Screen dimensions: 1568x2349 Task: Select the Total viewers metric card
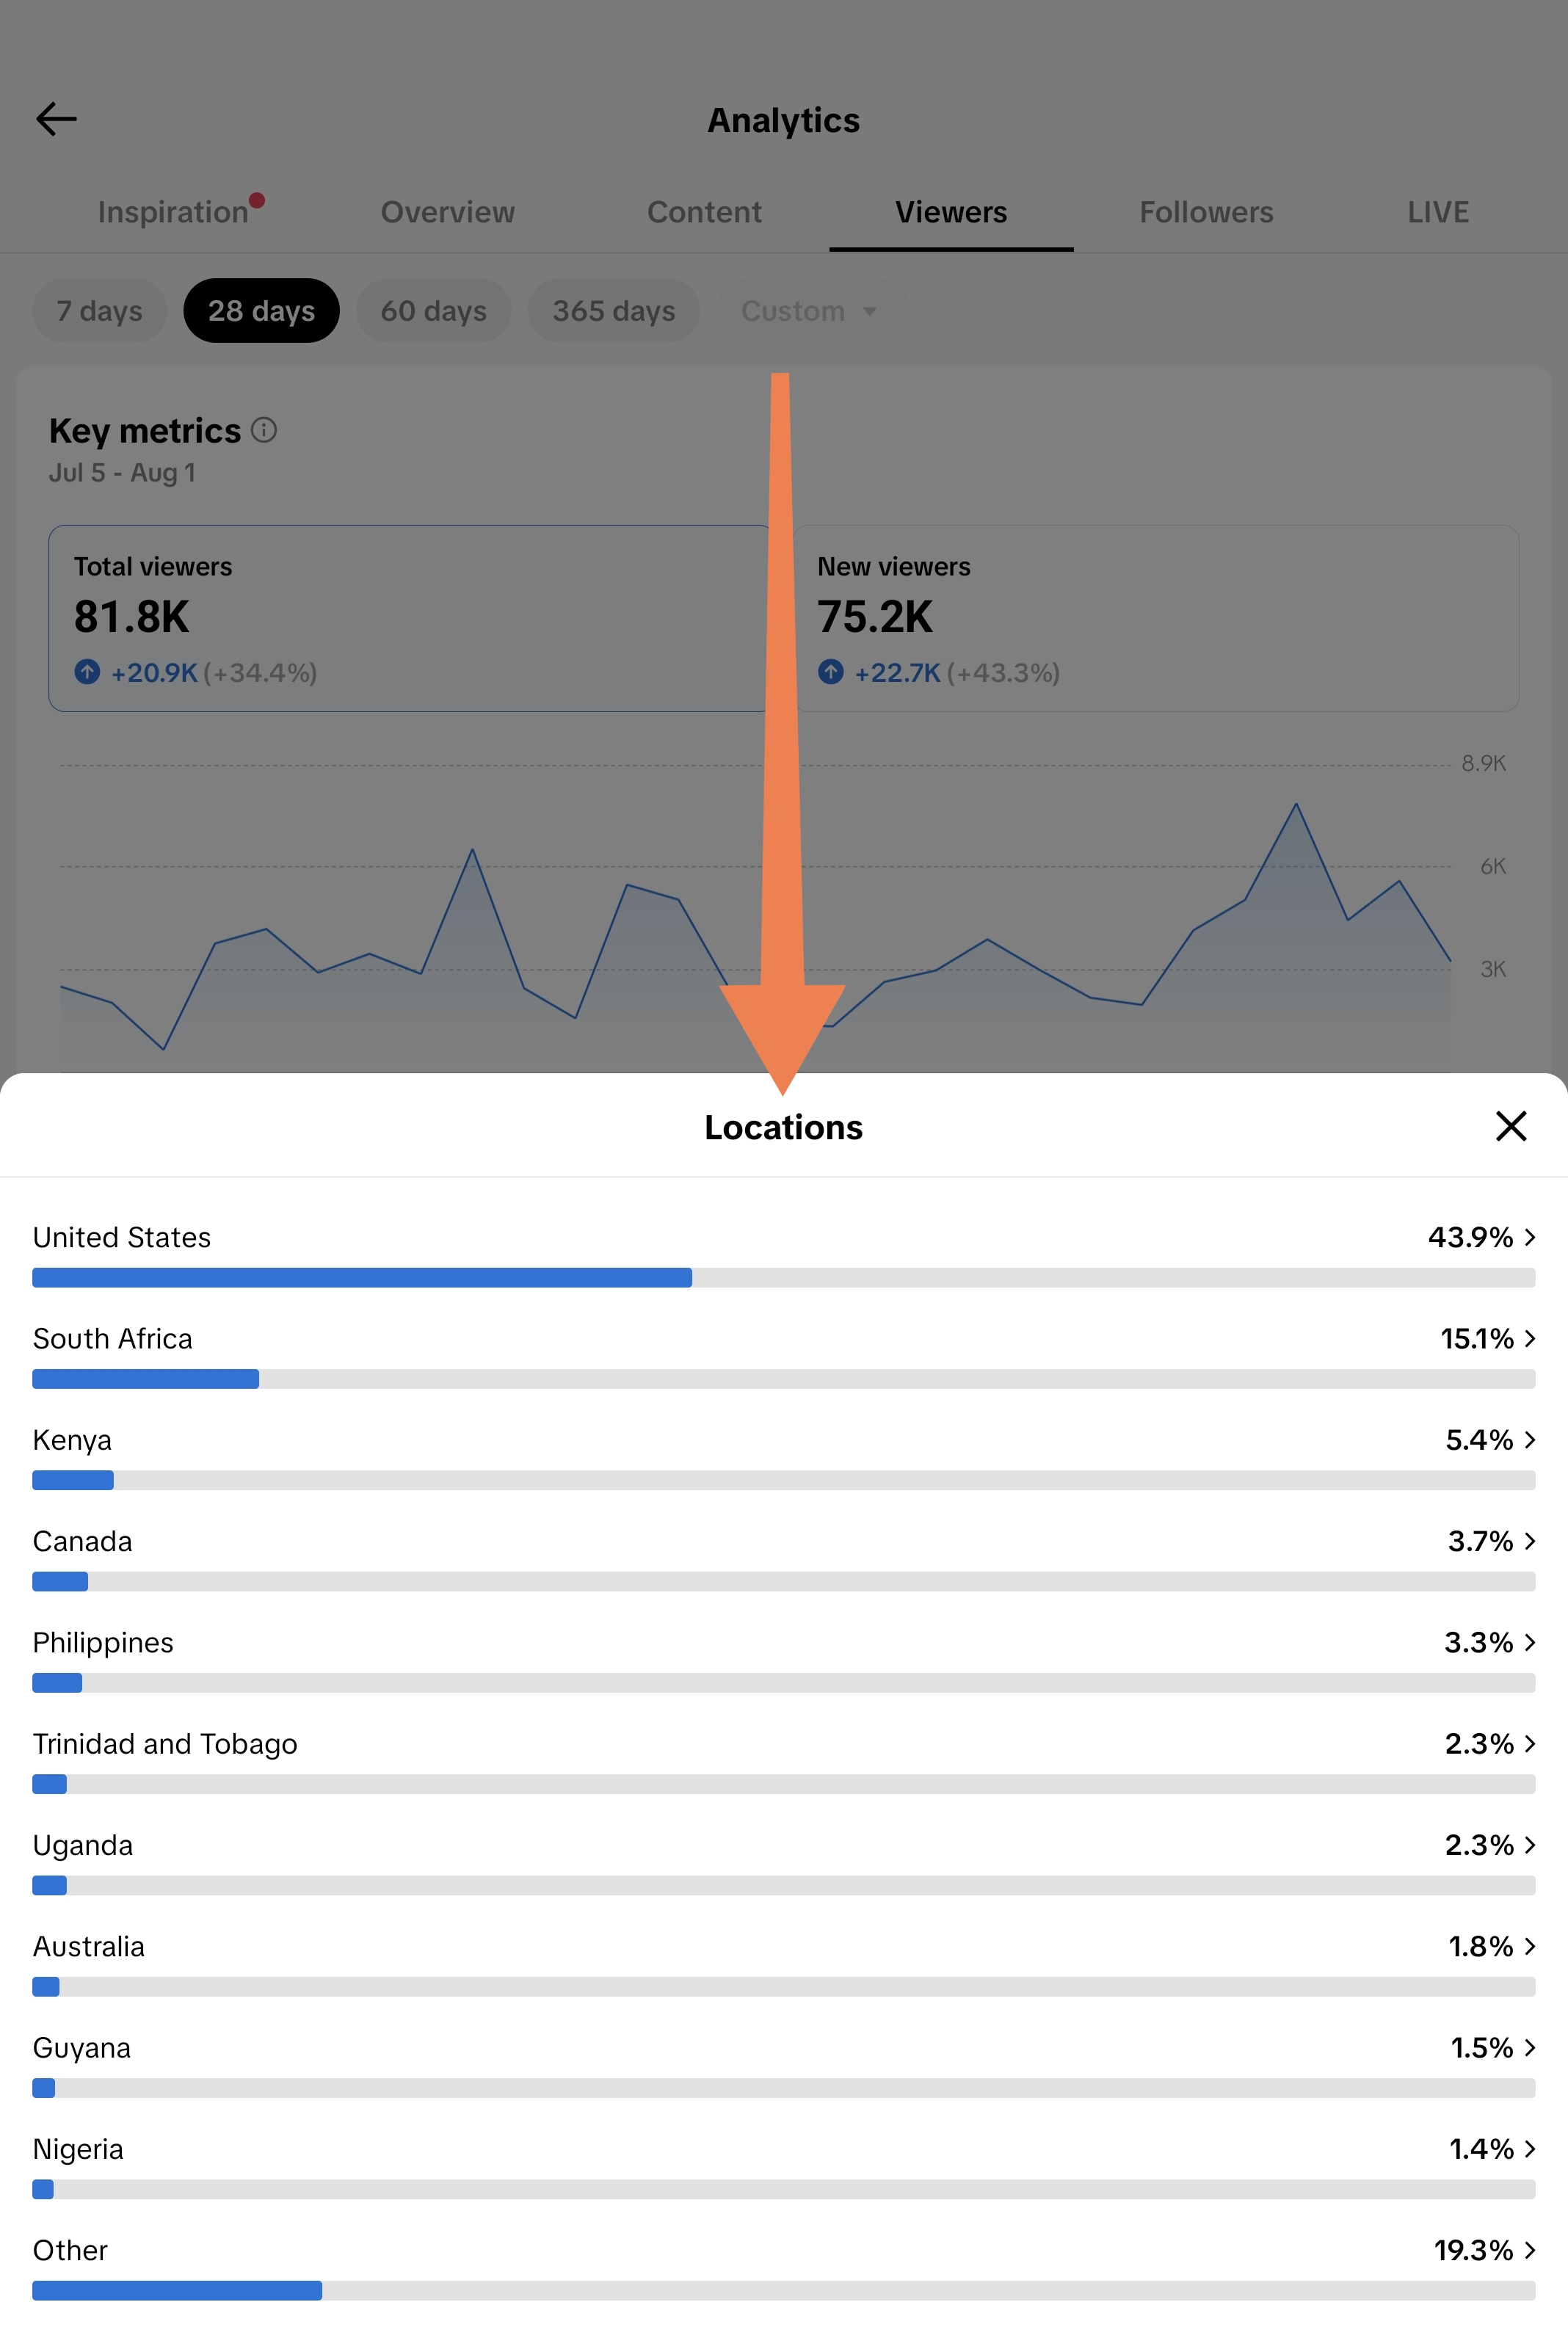pyautogui.click(x=408, y=618)
